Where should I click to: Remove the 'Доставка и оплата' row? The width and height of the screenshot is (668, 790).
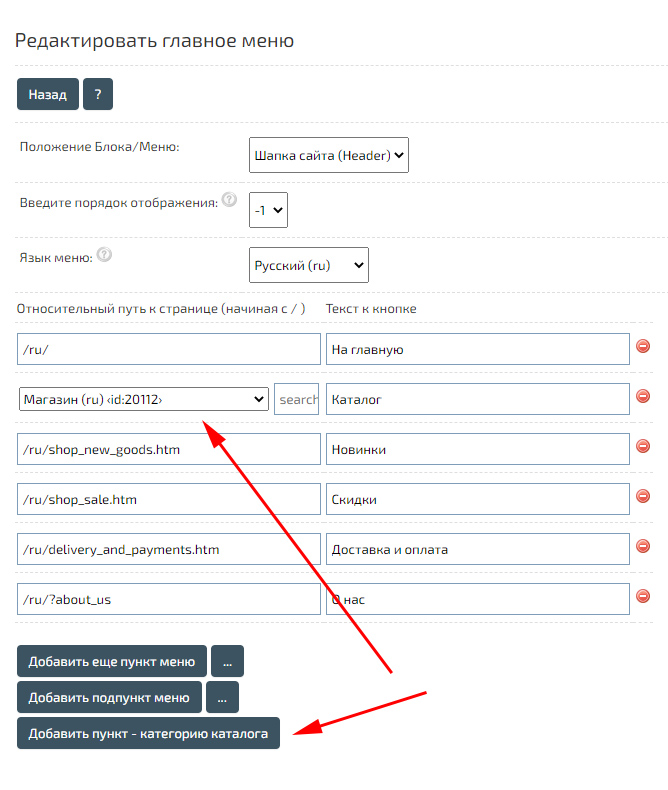[x=643, y=546]
